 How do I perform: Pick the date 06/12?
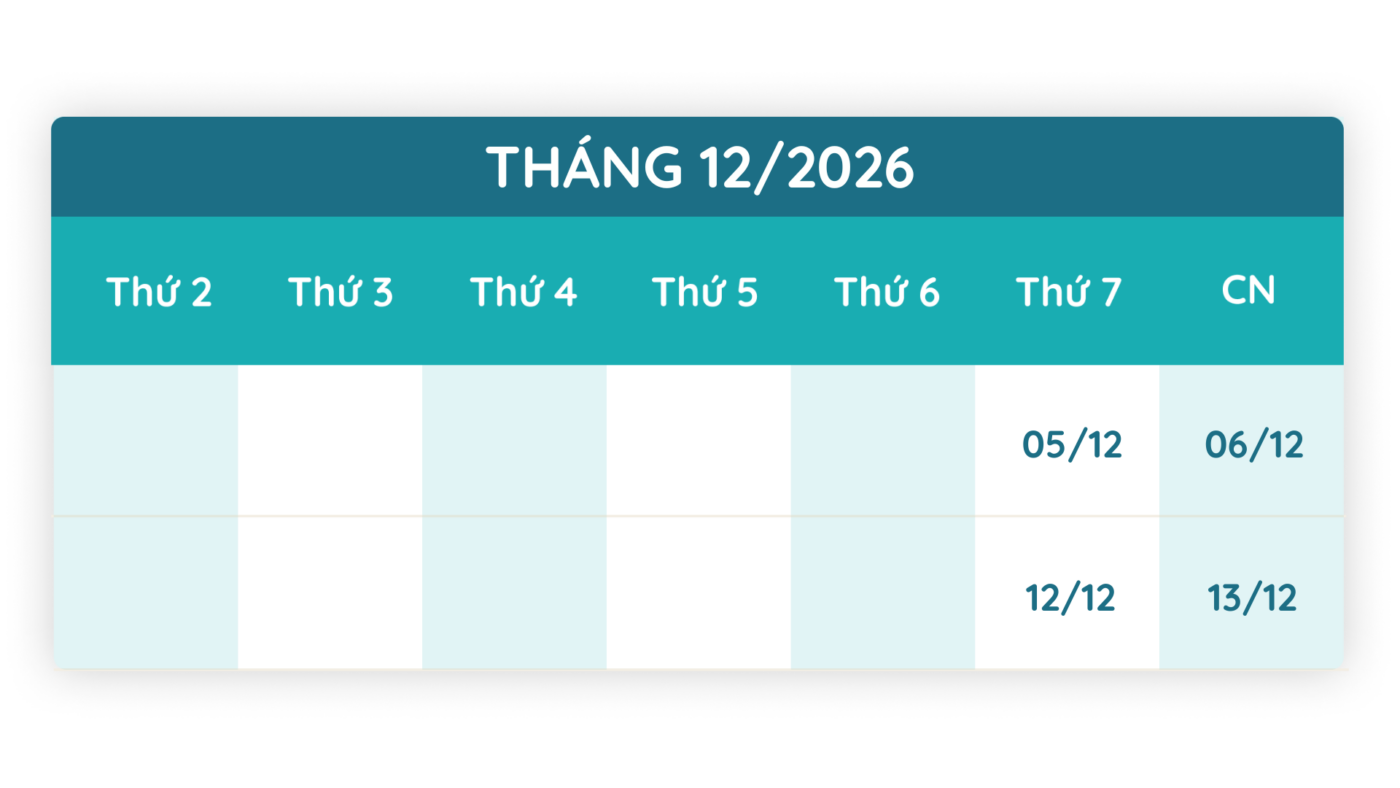pos(1254,444)
